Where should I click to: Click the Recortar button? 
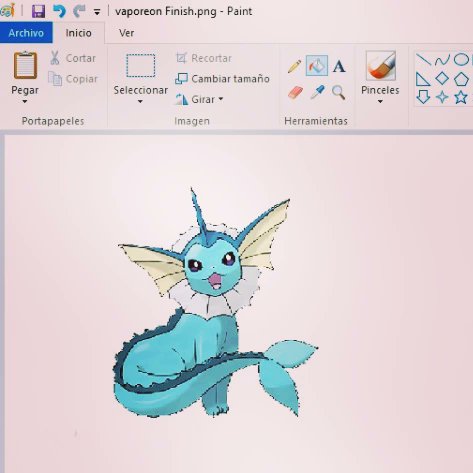click(203, 58)
